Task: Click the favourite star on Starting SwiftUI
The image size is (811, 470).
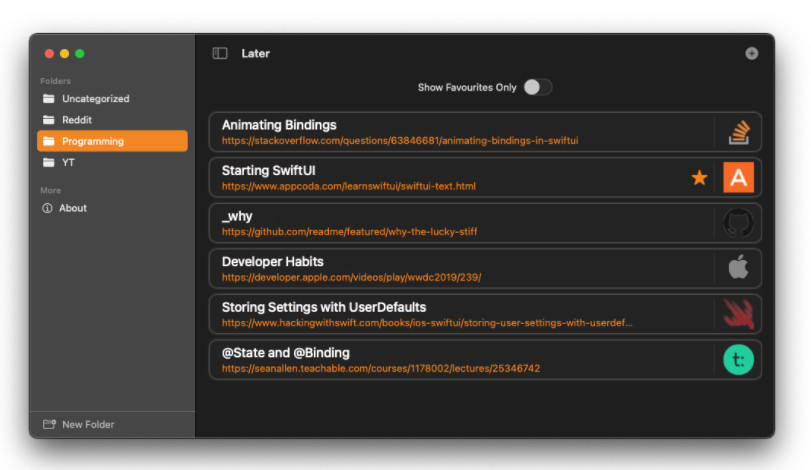Action: coord(699,177)
